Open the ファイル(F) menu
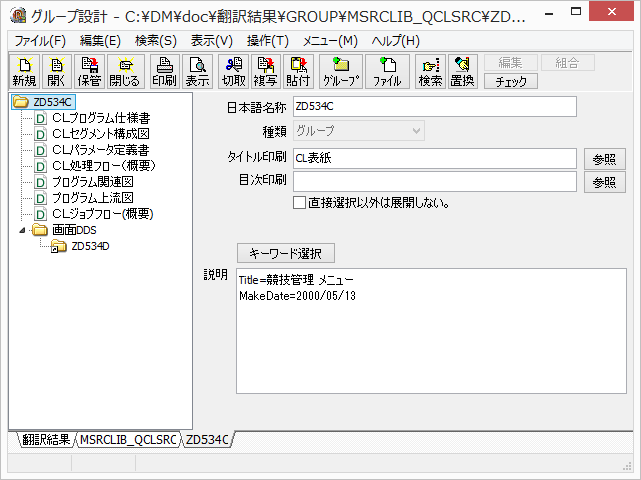This screenshot has height=480, width=641. (x=40, y=41)
